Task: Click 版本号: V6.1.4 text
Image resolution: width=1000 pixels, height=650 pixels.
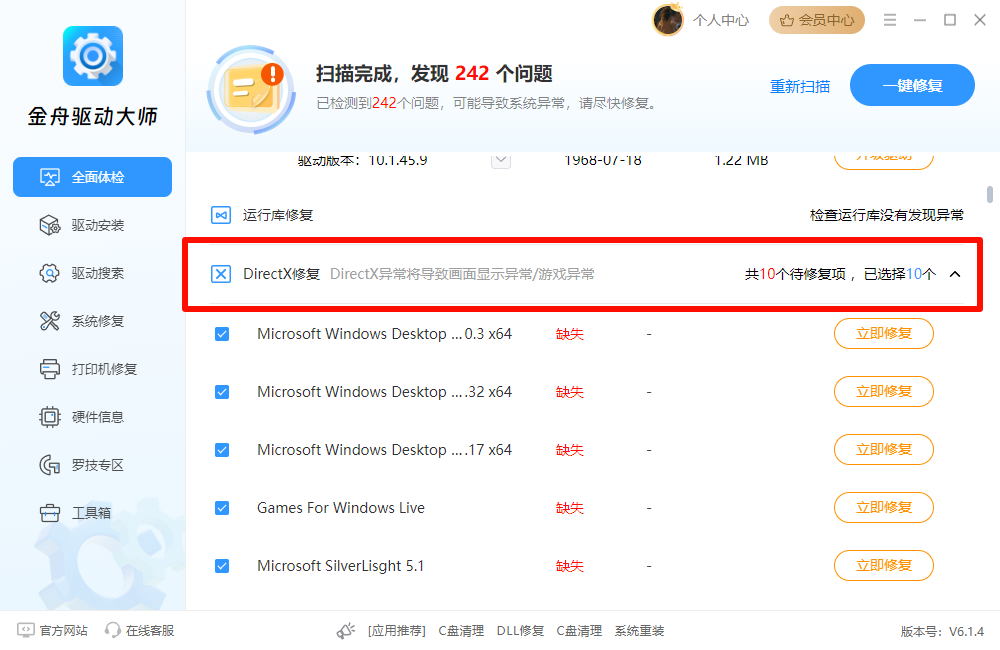Action: 943,632
